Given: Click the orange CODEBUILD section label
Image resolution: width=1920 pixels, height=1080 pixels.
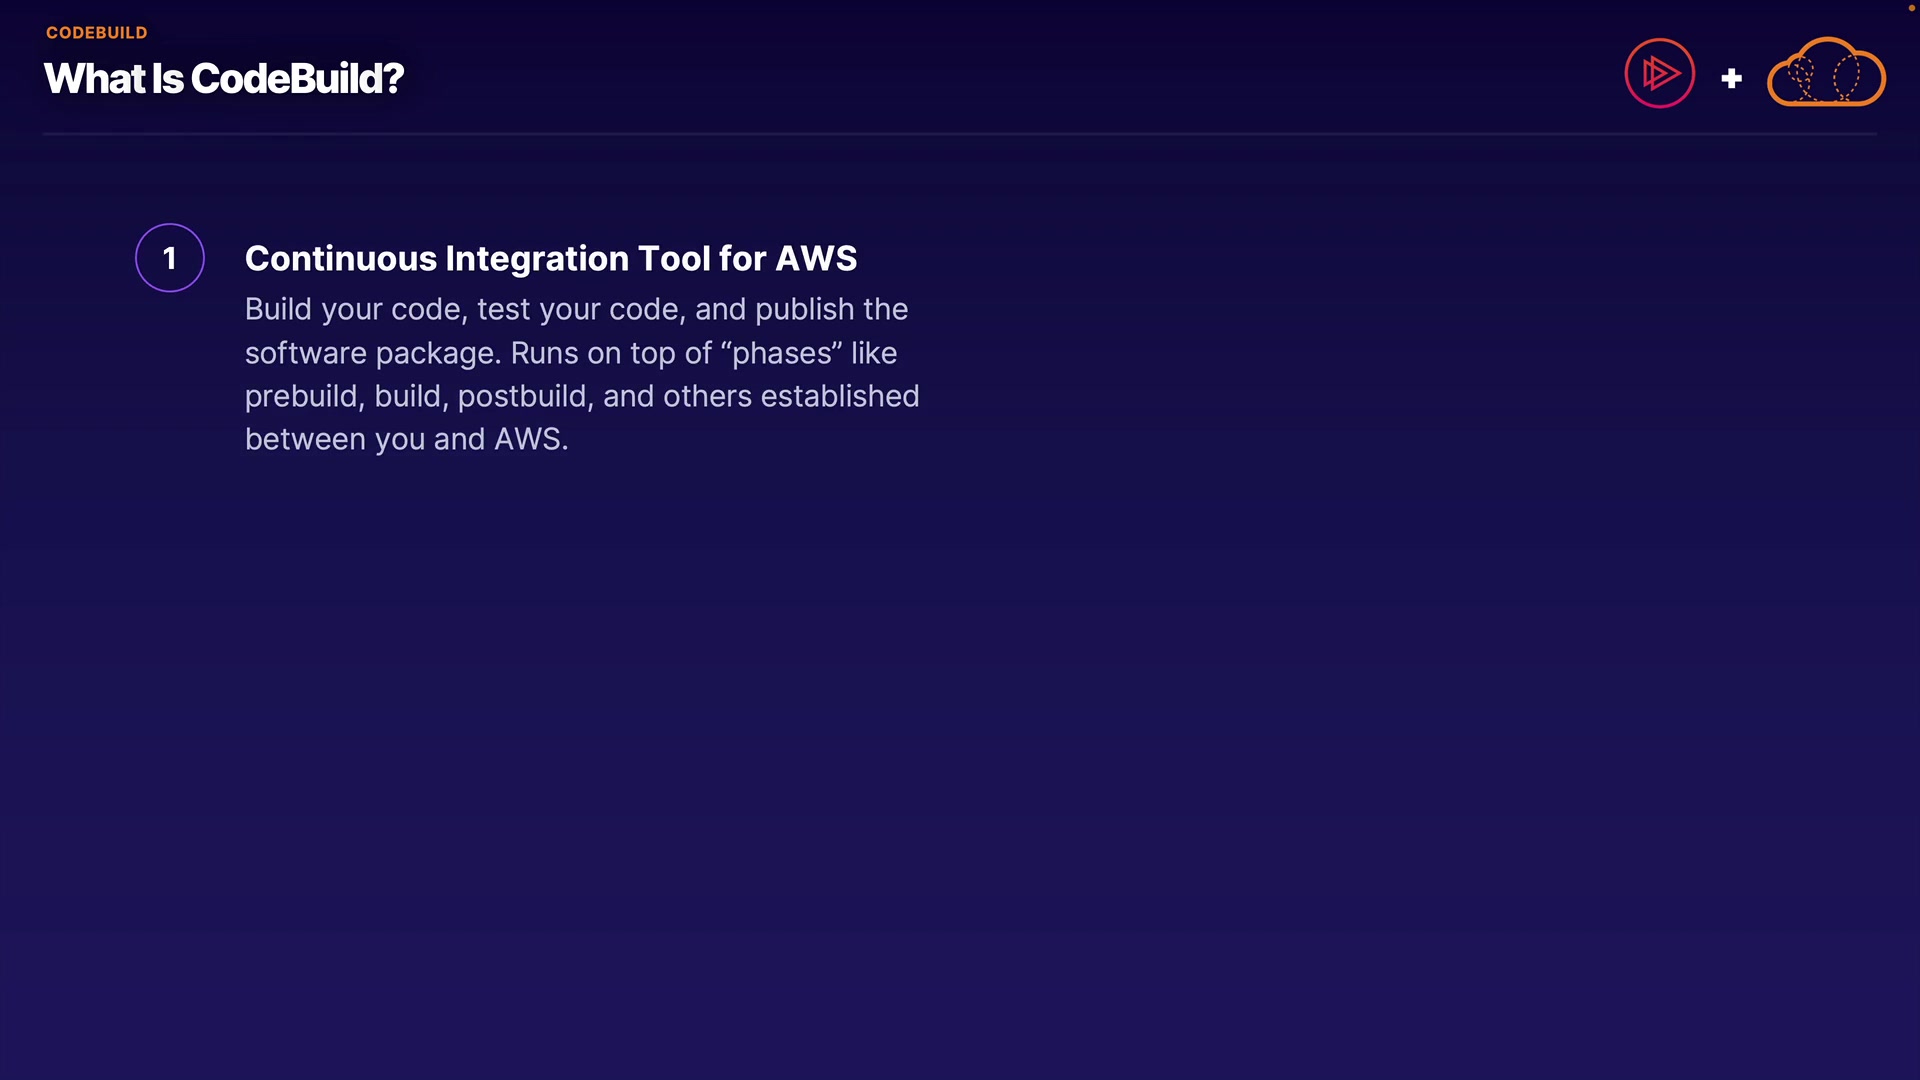Looking at the screenshot, I should point(96,33).
